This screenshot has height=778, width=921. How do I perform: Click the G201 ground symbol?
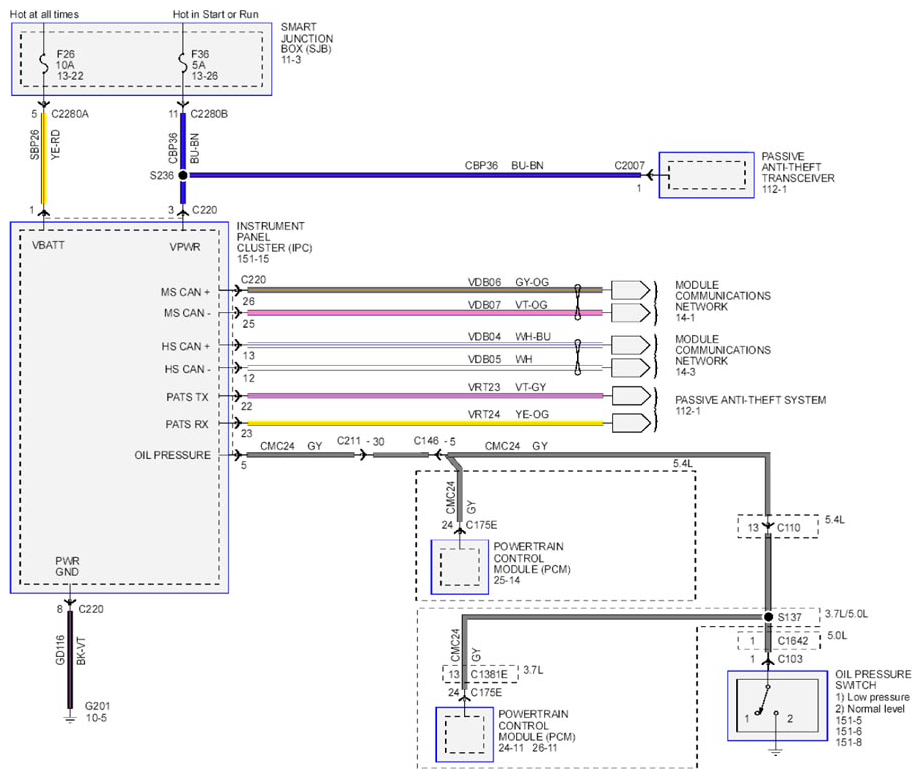click(x=70, y=718)
